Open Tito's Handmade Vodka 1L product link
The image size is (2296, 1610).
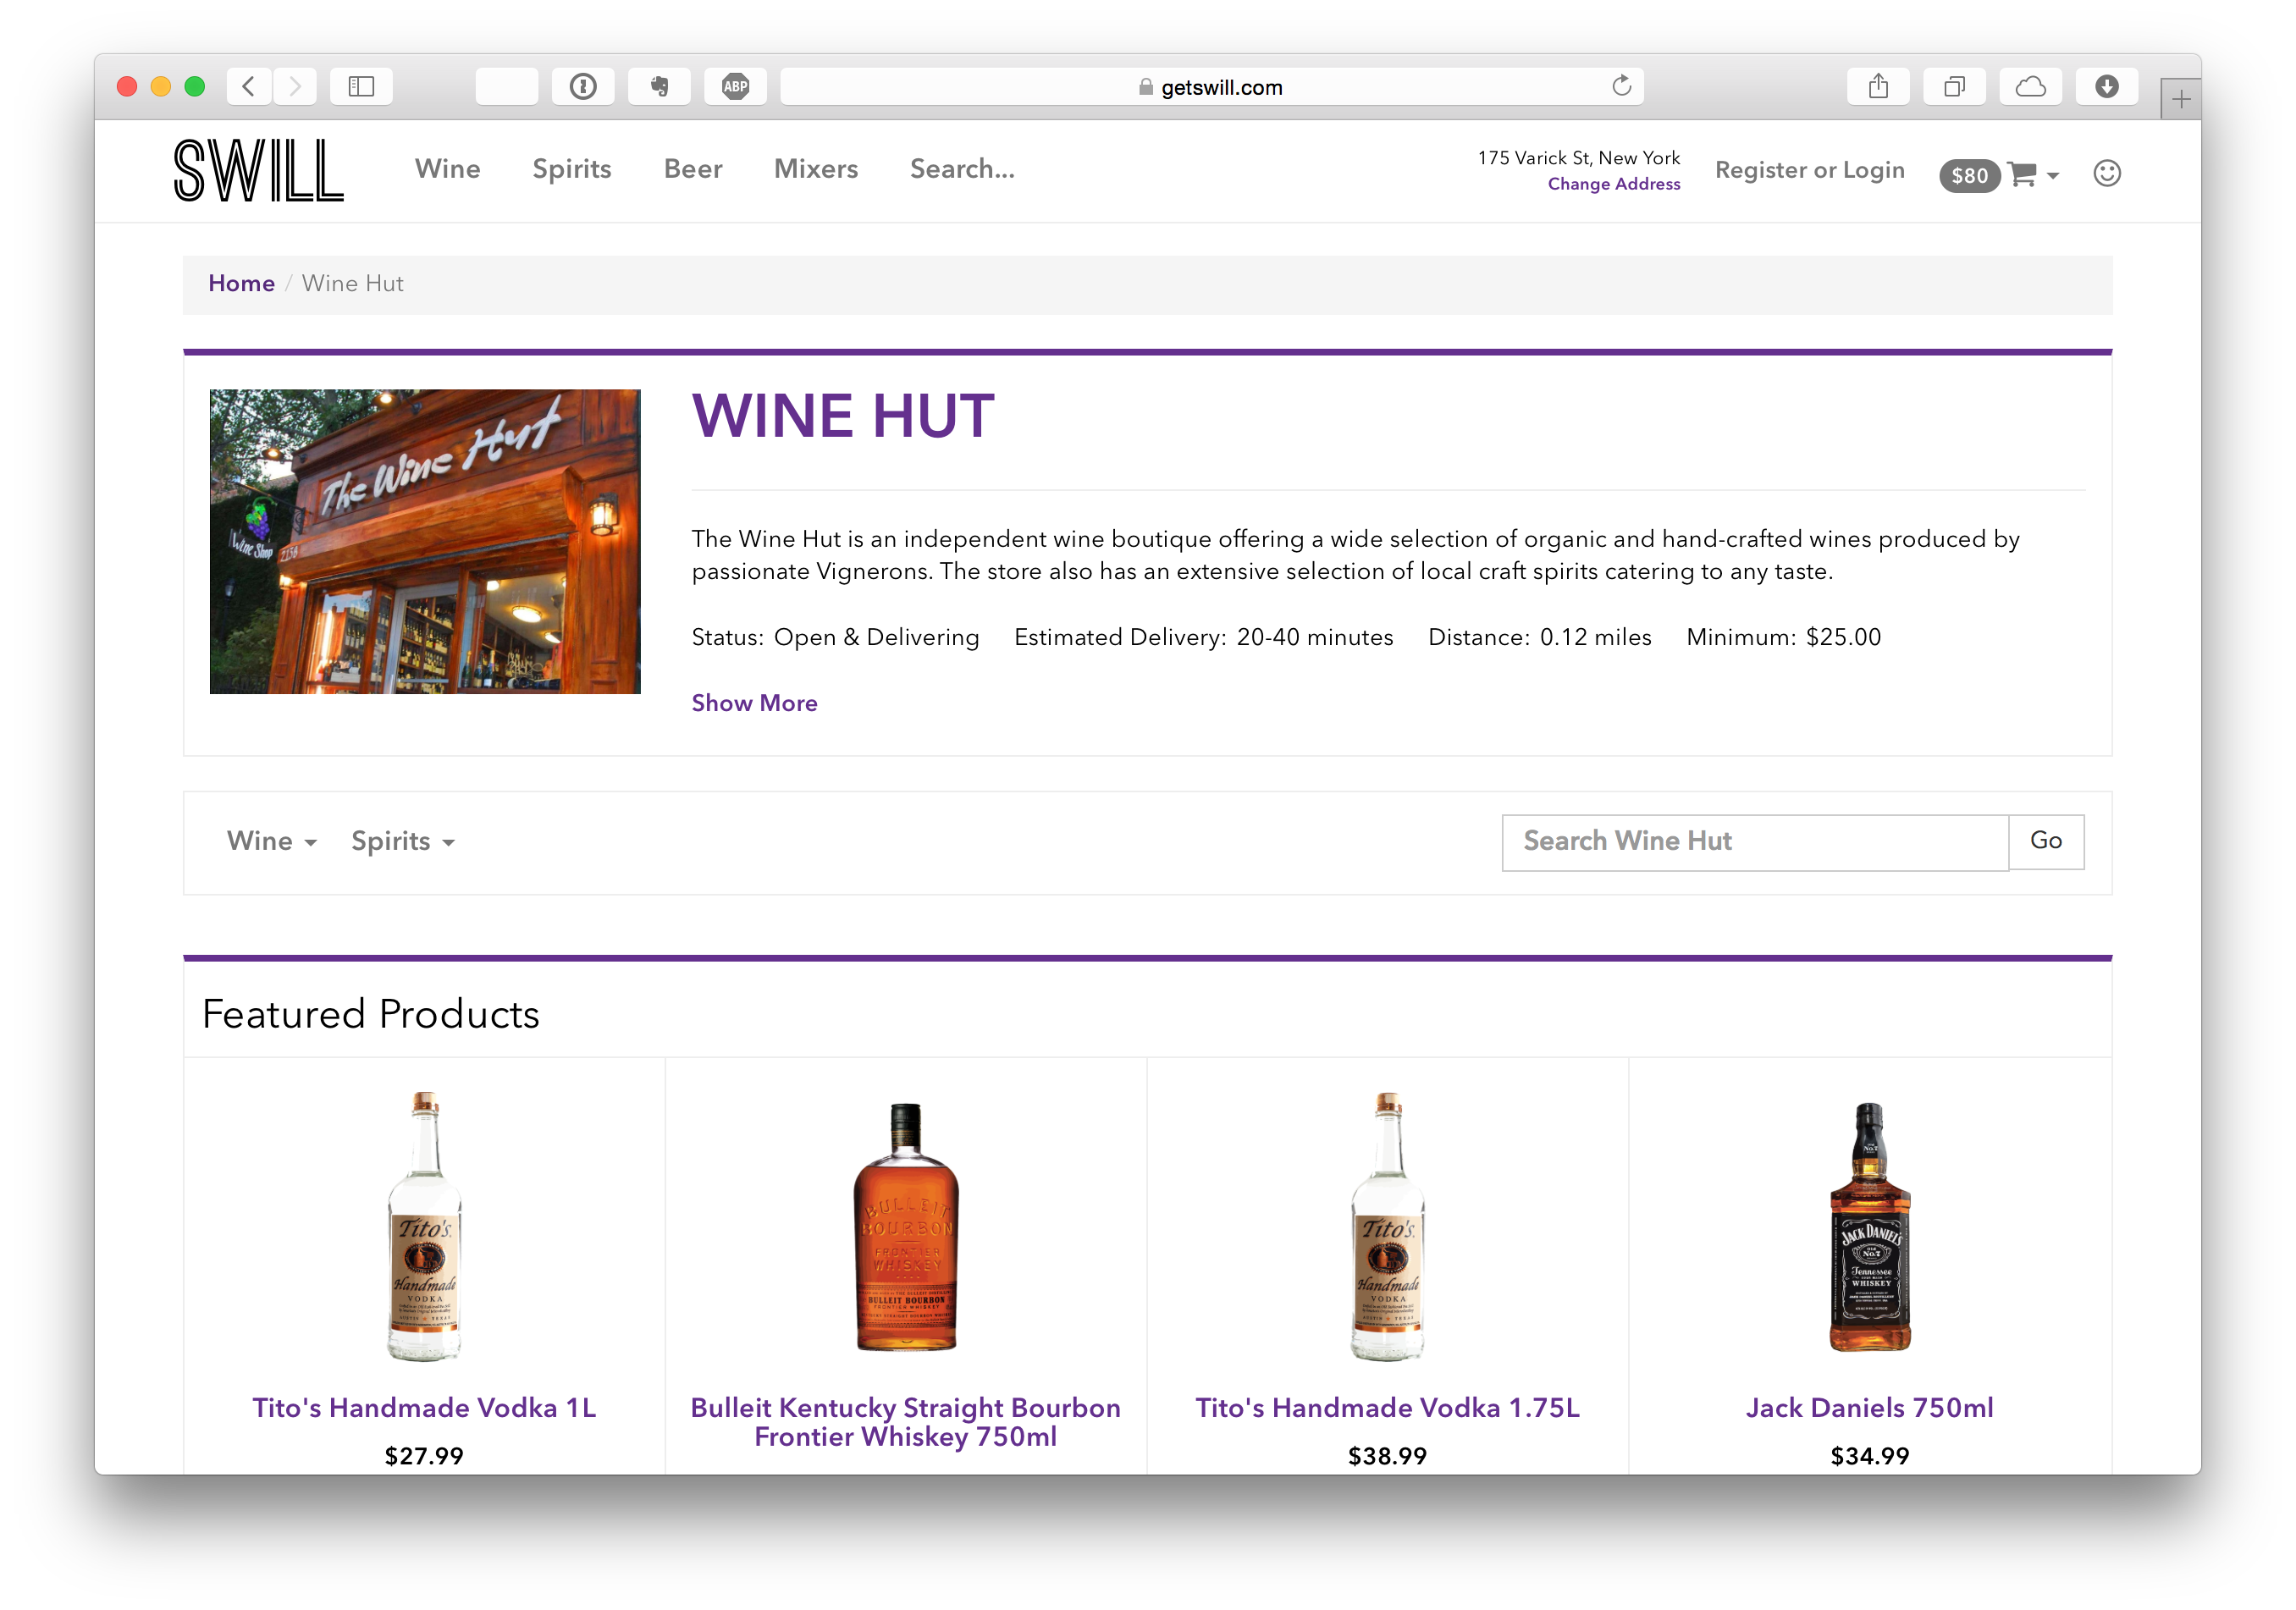[424, 1408]
